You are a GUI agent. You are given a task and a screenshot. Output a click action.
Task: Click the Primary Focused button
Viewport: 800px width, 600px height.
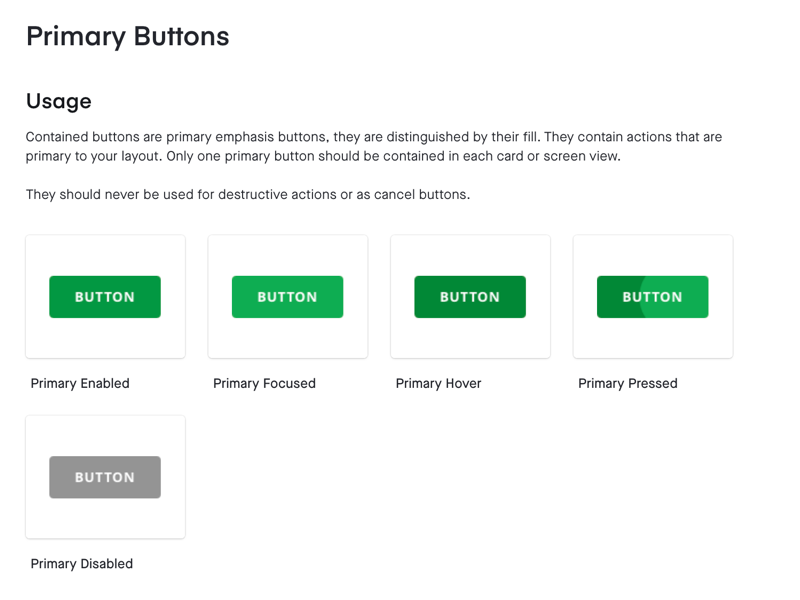287,297
